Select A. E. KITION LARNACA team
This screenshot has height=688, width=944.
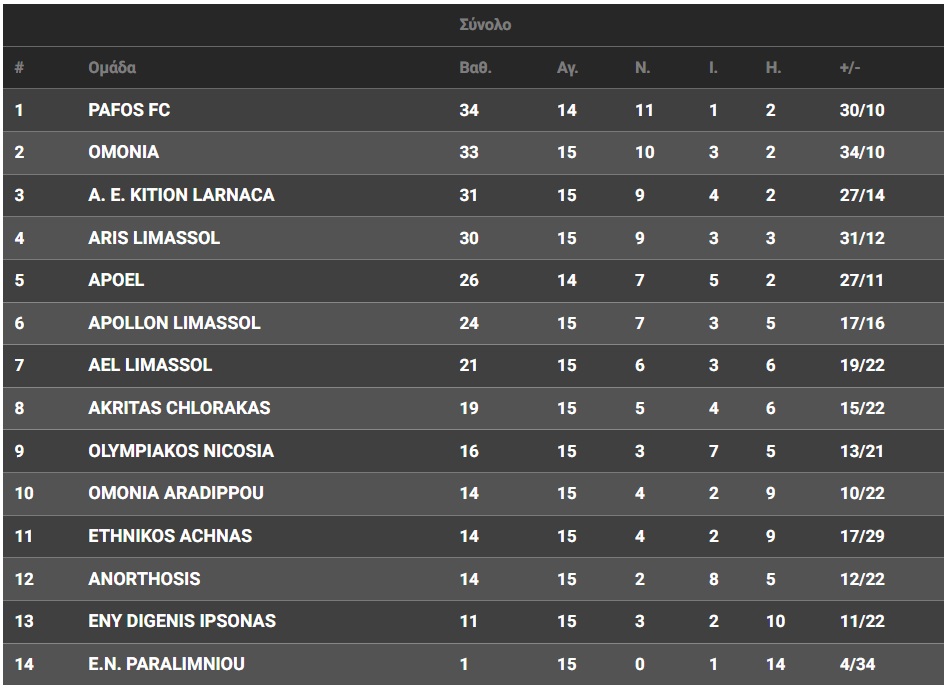(x=181, y=195)
